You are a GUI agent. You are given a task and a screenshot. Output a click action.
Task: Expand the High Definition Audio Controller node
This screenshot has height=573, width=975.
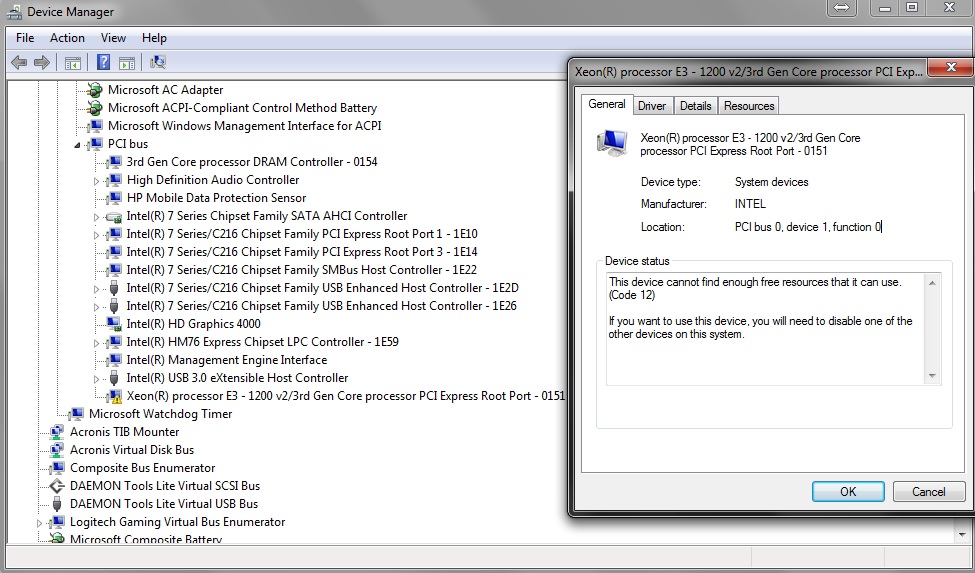tap(96, 181)
